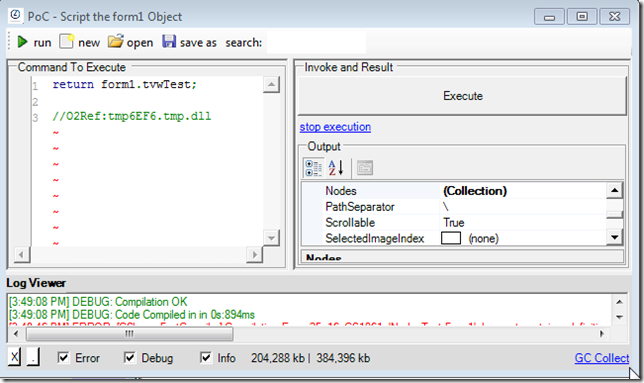The width and height of the screenshot is (644, 383).
Task: Click the Log Viewer scroll left arrow
Action: click(x=16, y=334)
